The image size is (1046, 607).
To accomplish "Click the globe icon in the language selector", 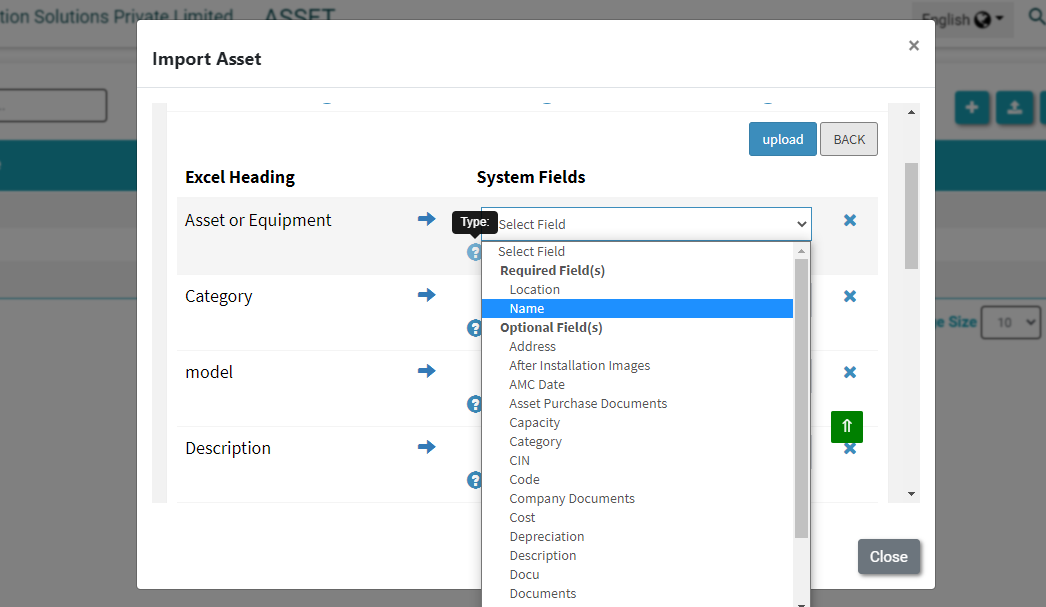I will 984,18.
